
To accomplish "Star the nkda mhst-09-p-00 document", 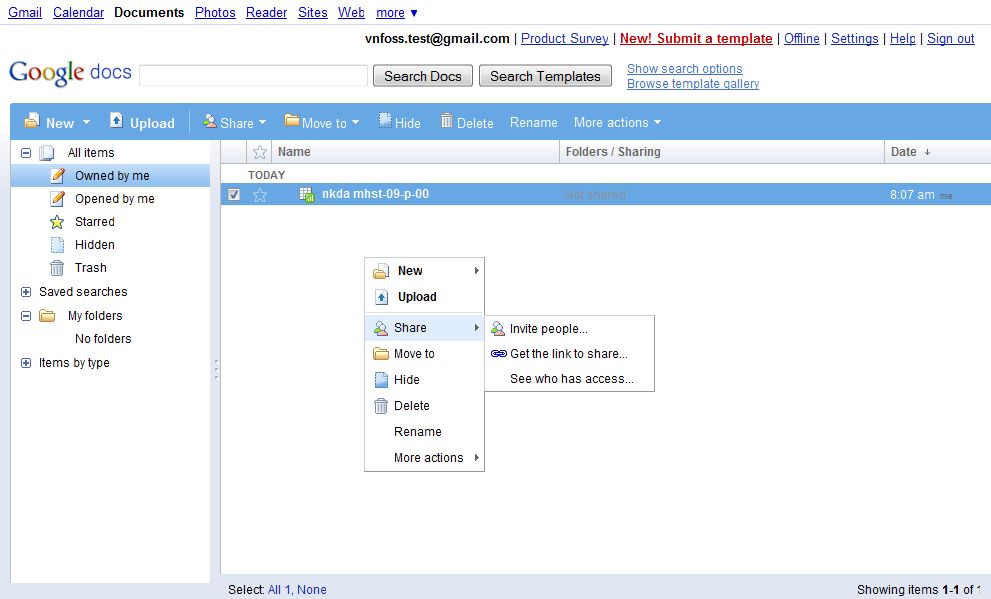I will [260, 195].
